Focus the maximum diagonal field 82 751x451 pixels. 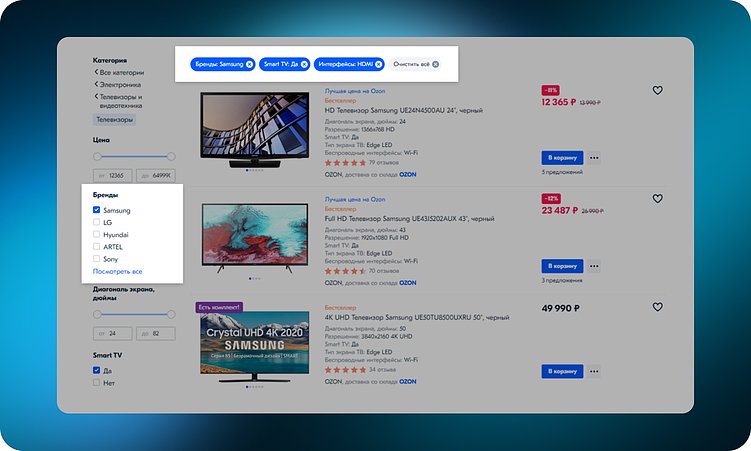tap(156, 333)
